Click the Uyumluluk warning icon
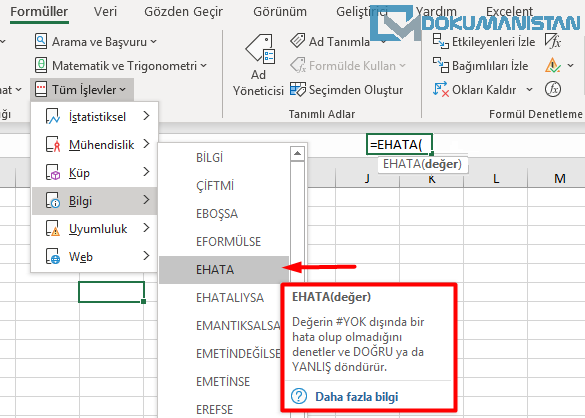This screenshot has height=418, width=585. pos(52,228)
